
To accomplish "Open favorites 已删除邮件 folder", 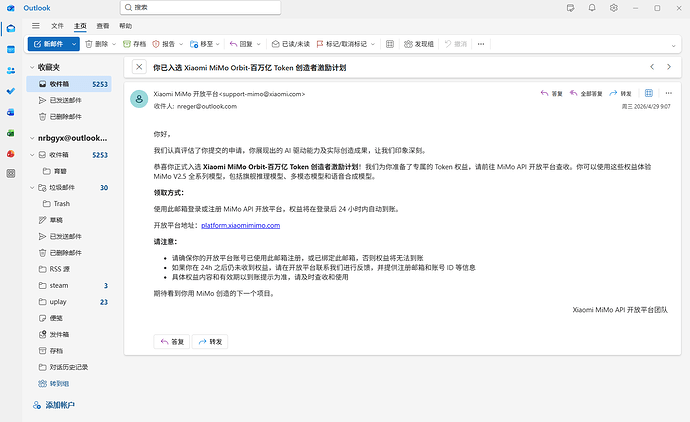I will tap(69, 117).
